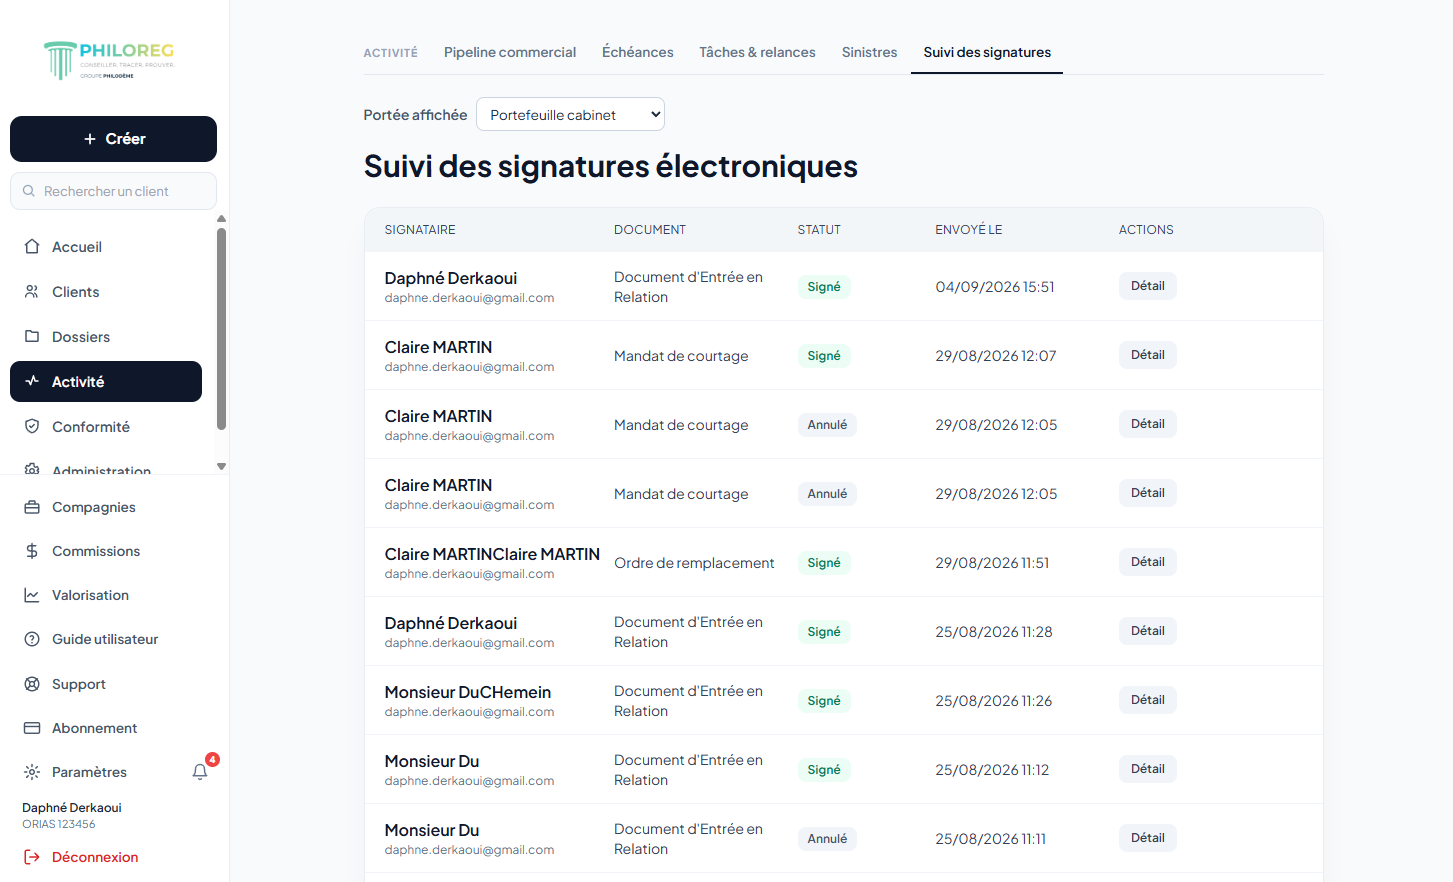The width and height of the screenshot is (1453, 882).
Task: Go to Tâches & relances tab
Action: coord(757,52)
